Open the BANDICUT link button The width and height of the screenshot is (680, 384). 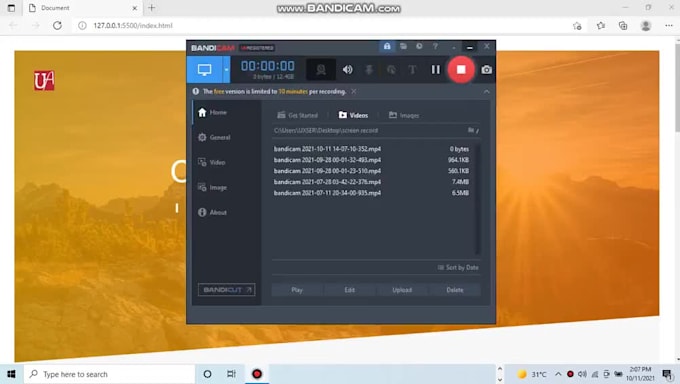[x=226, y=289]
